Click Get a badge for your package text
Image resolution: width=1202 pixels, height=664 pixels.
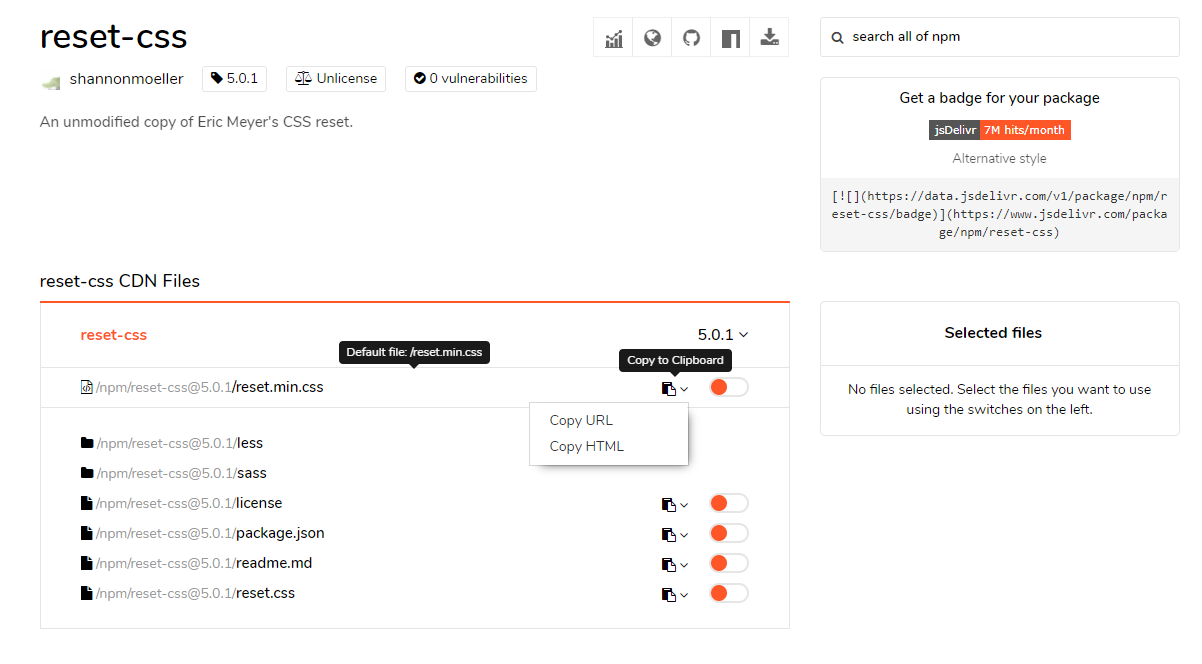point(999,98)
